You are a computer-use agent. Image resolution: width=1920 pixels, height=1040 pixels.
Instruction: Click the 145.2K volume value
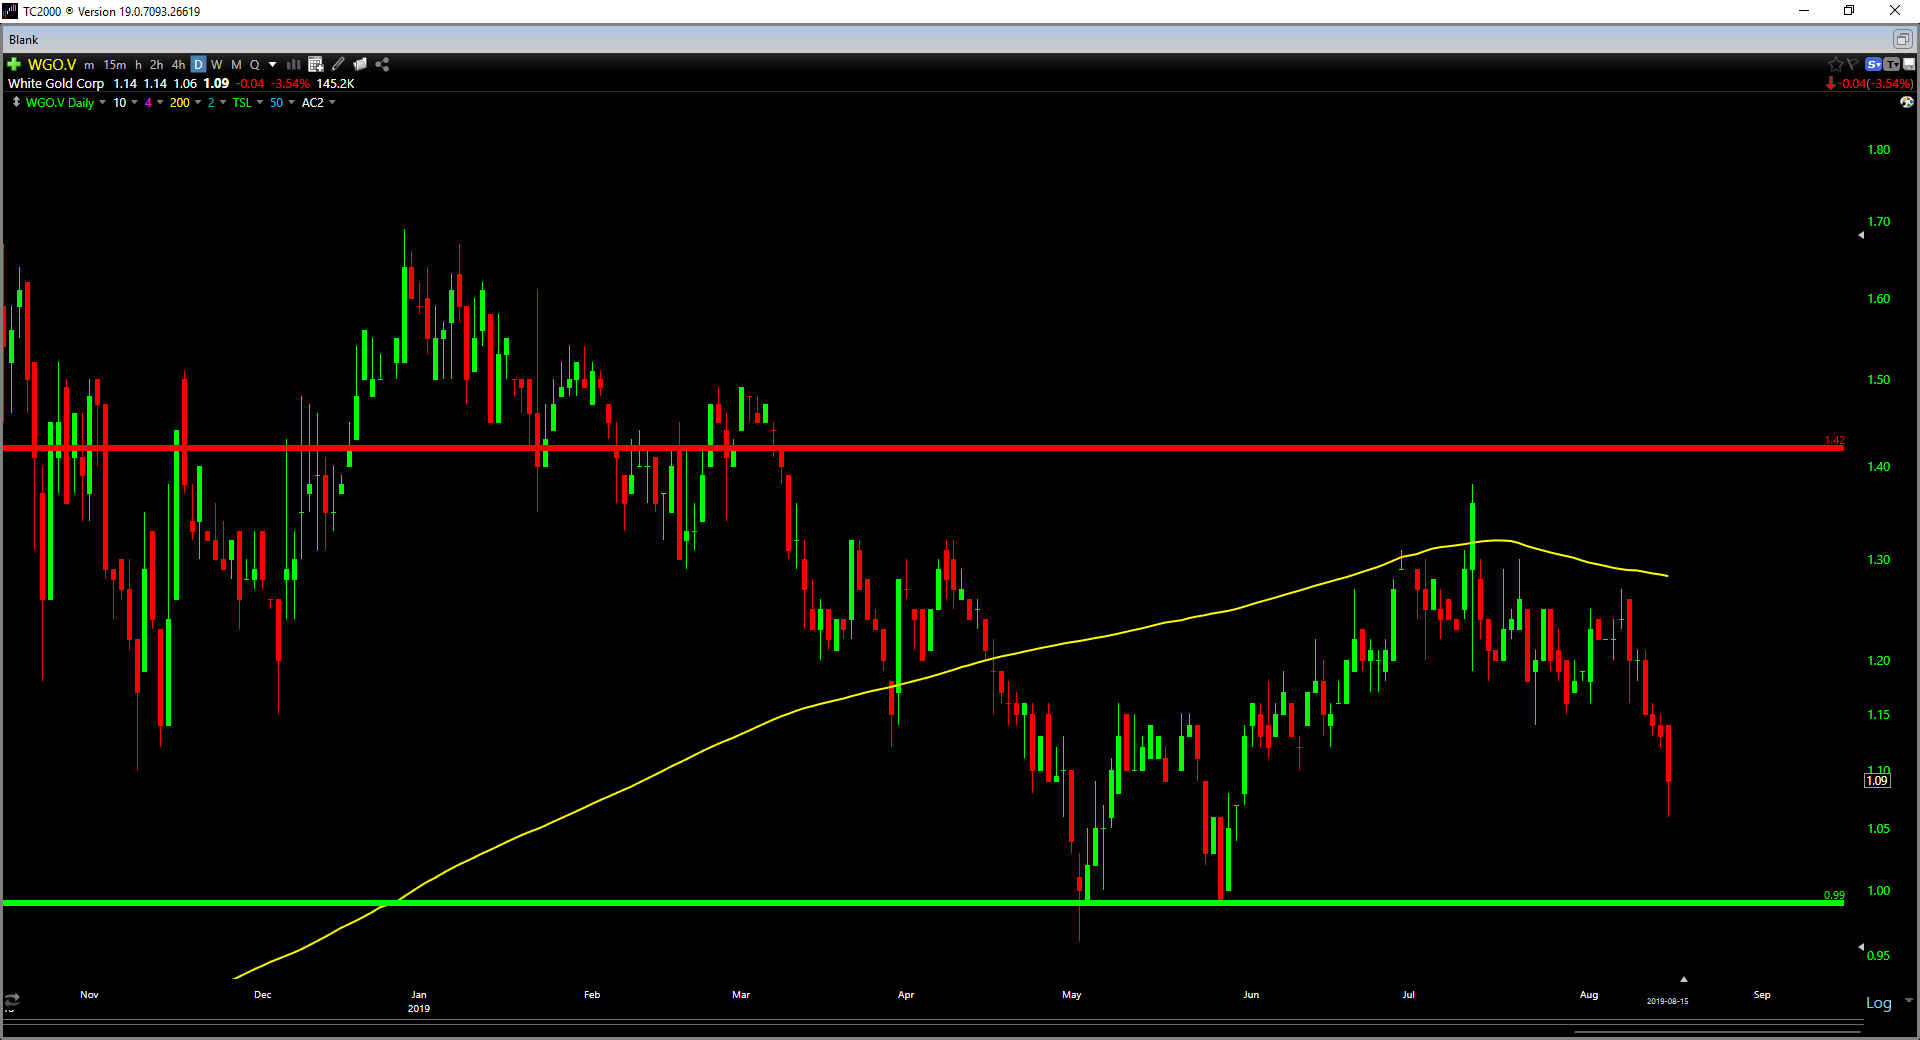(x=336, y=84)
